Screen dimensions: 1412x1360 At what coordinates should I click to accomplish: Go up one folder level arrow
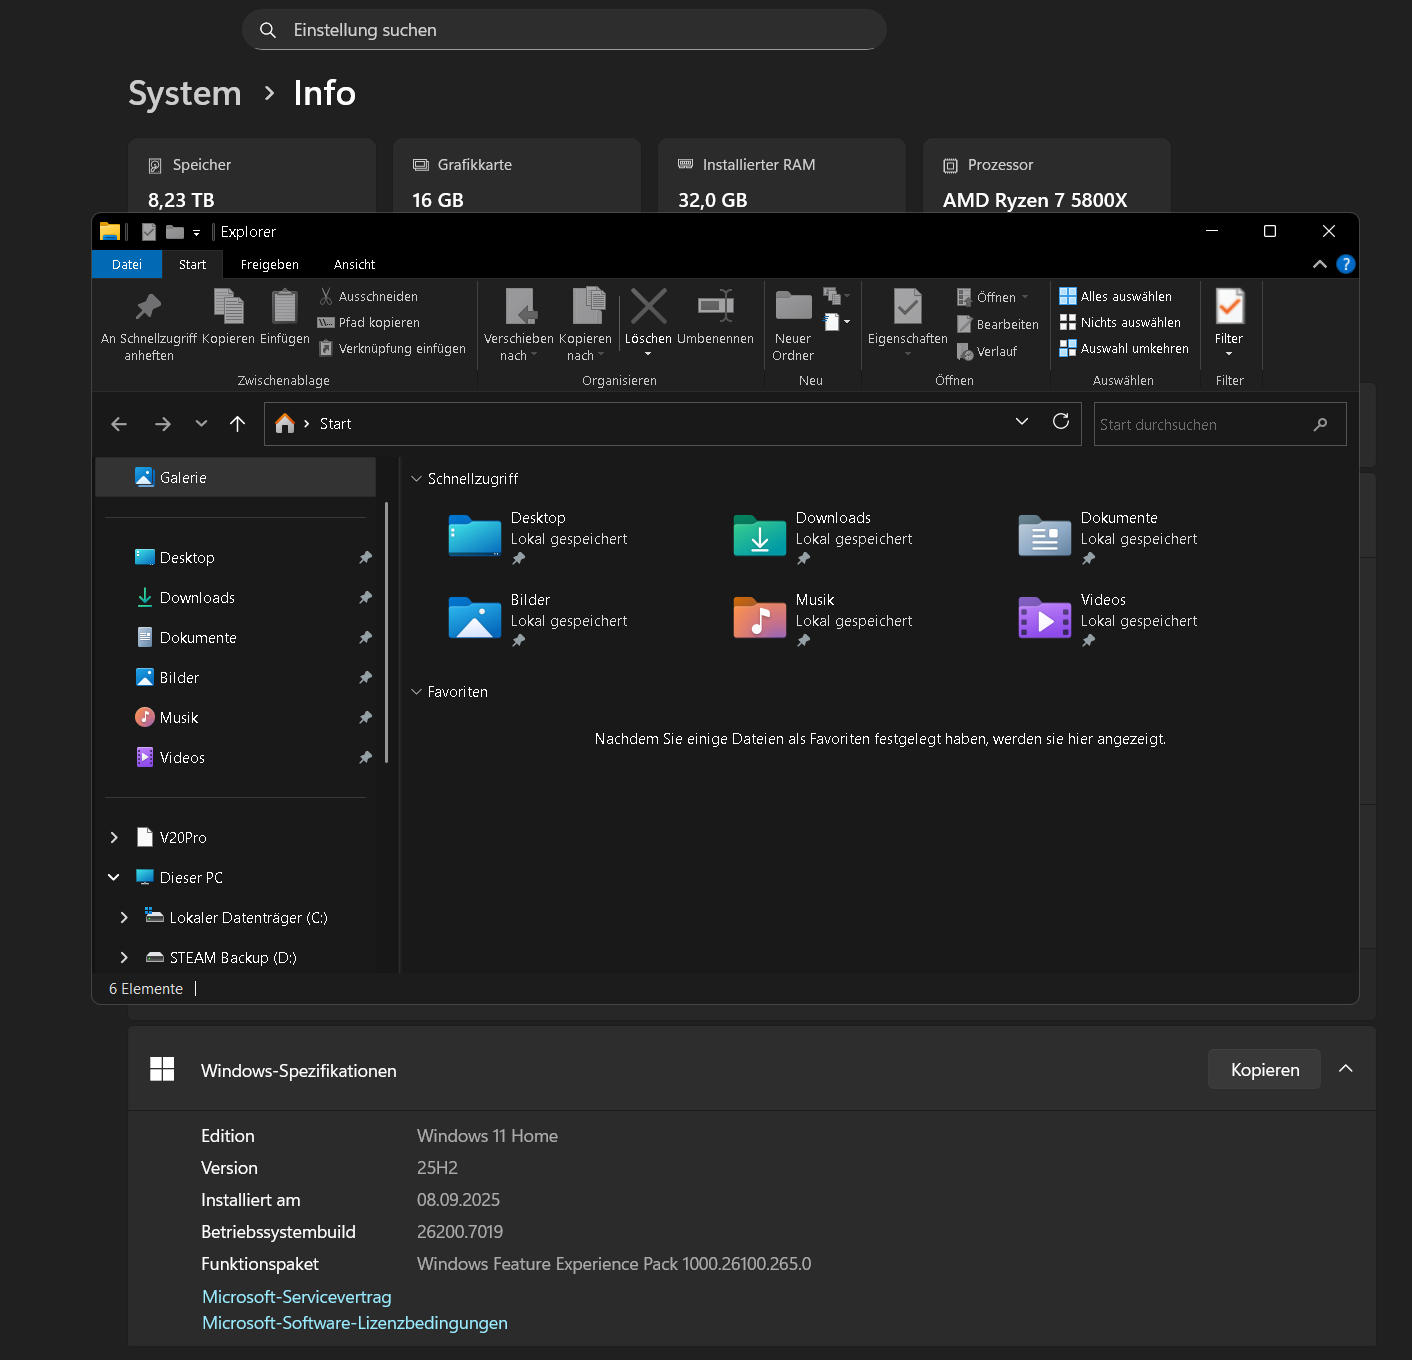click(237, 424)
